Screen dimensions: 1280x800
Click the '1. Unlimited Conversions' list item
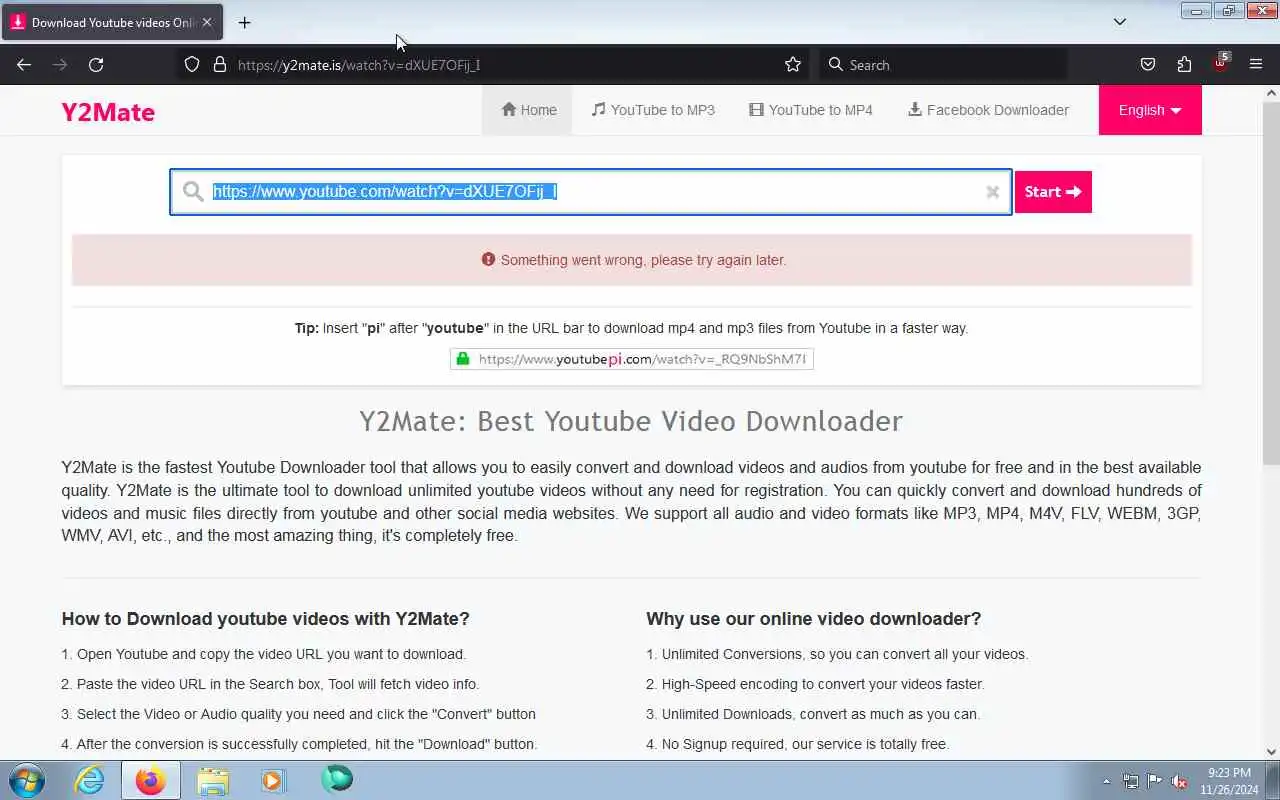837,654
